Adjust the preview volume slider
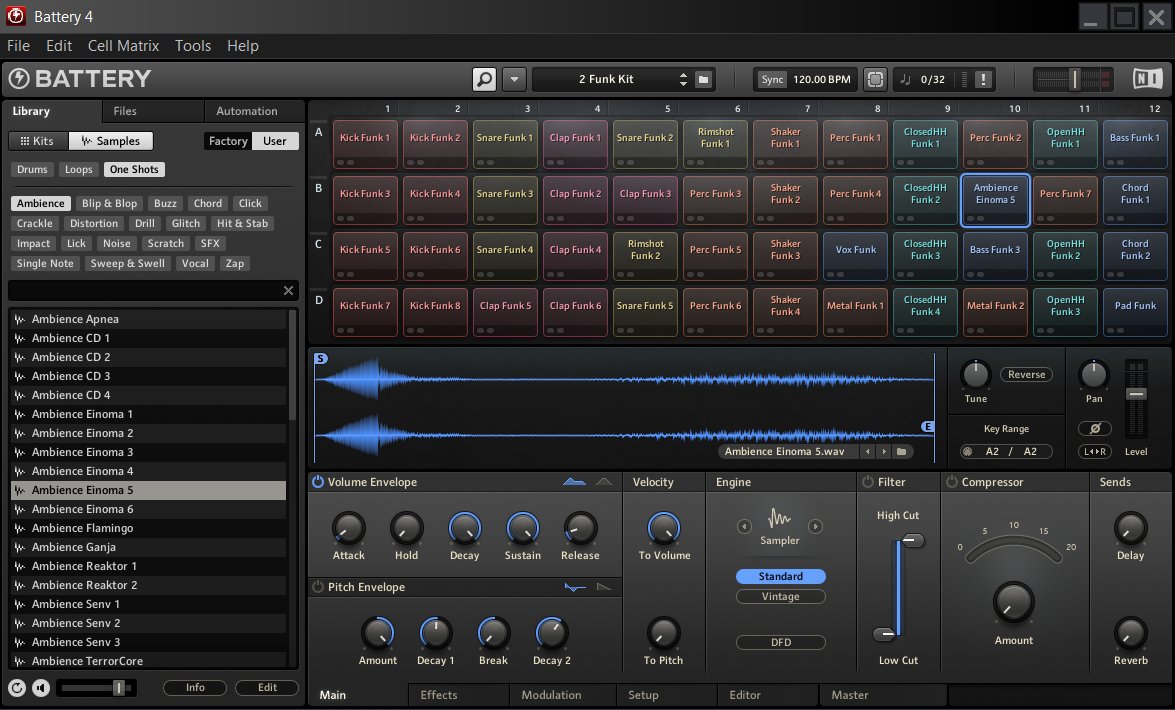This screenshot has width=1175, height=710. click(118, 688)
